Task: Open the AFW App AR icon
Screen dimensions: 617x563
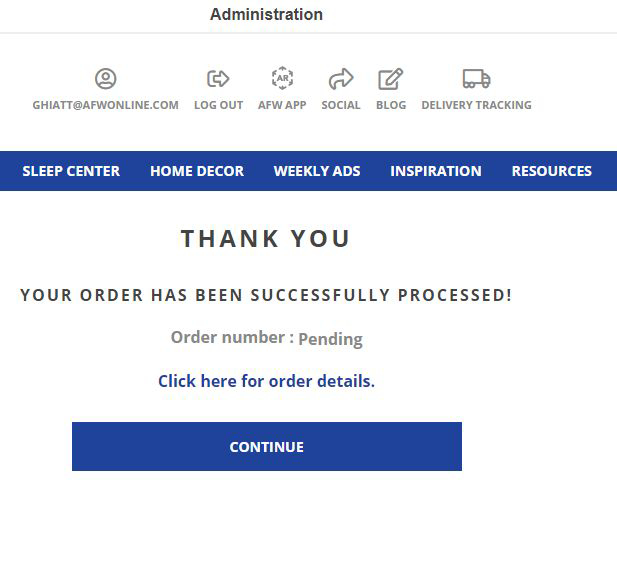Action: click(282, 79)
